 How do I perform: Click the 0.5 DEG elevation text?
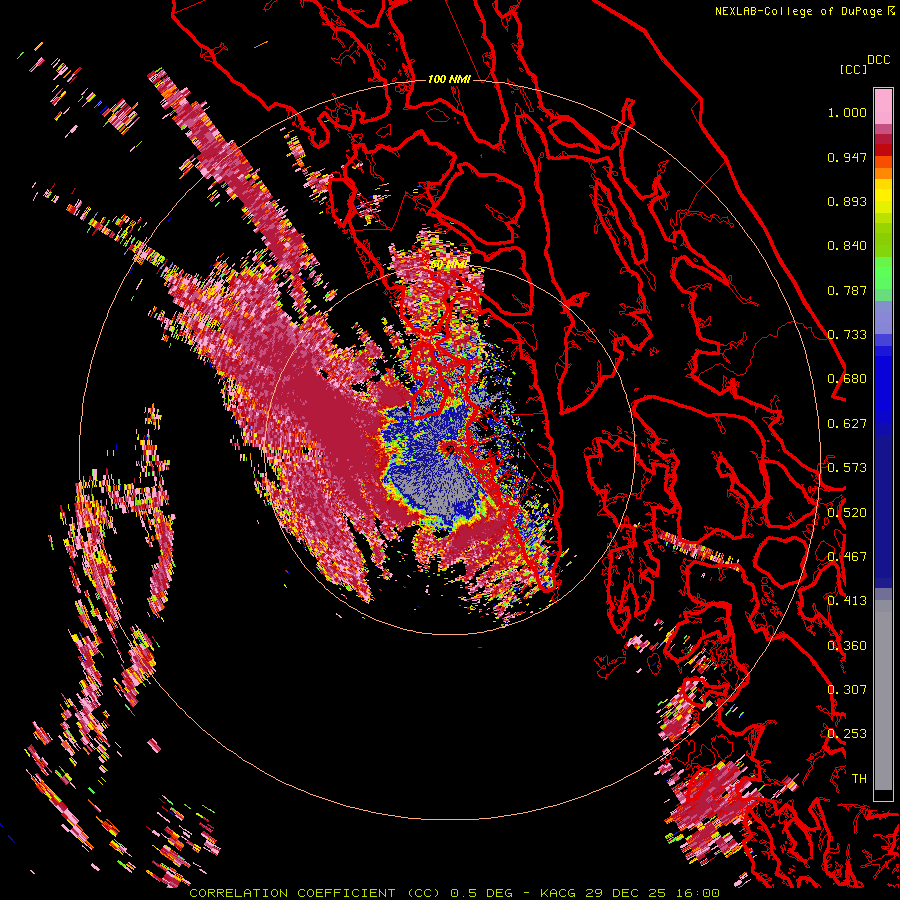pyautogui.click(x=484, y=893)
